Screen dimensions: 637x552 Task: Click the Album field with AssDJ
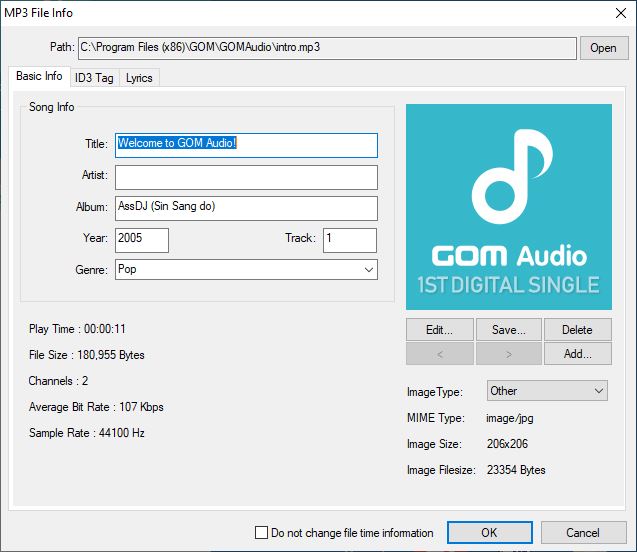click(x=246, y=208)
